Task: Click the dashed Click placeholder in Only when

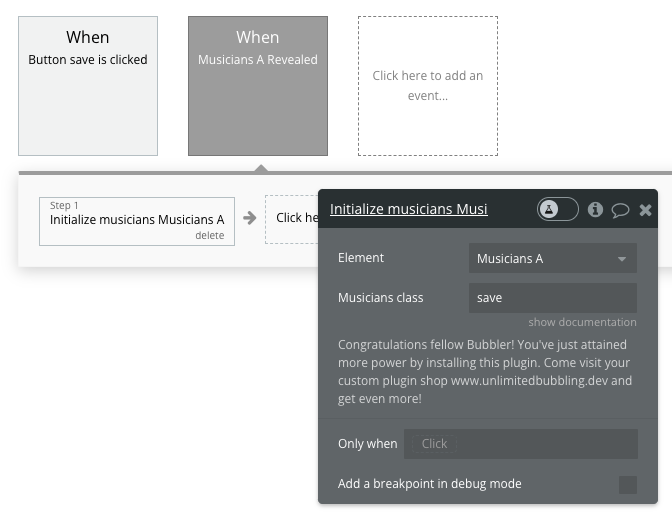Action: pos(434,444)
